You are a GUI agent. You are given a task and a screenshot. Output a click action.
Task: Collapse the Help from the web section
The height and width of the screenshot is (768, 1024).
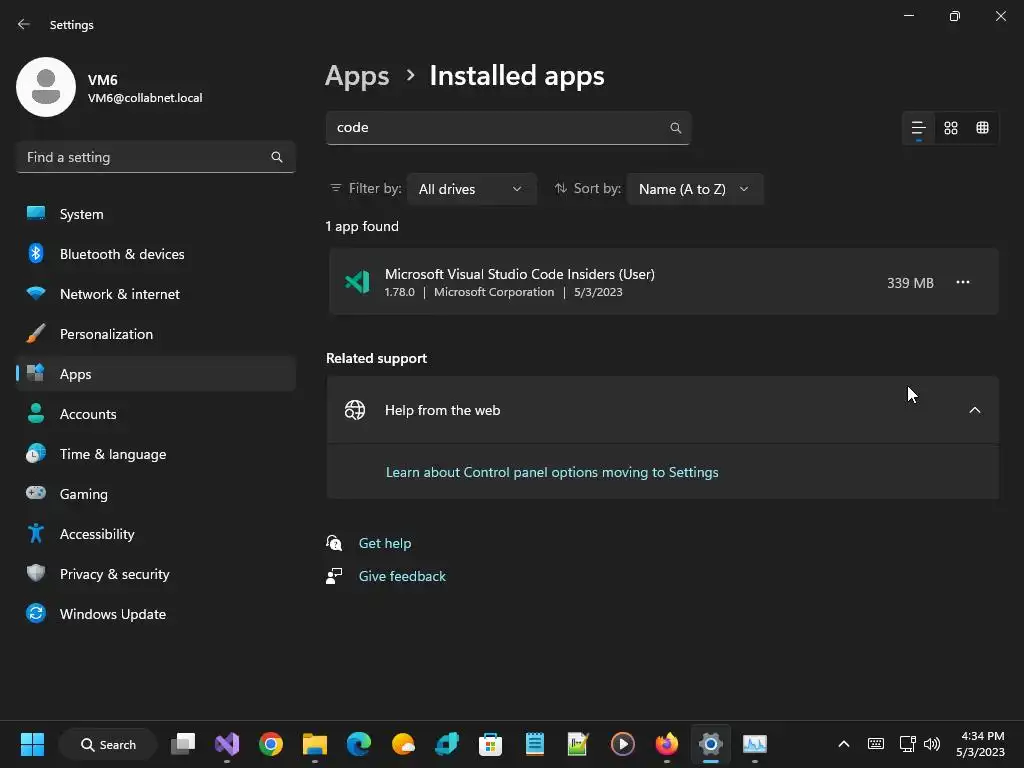pos(974,410)
